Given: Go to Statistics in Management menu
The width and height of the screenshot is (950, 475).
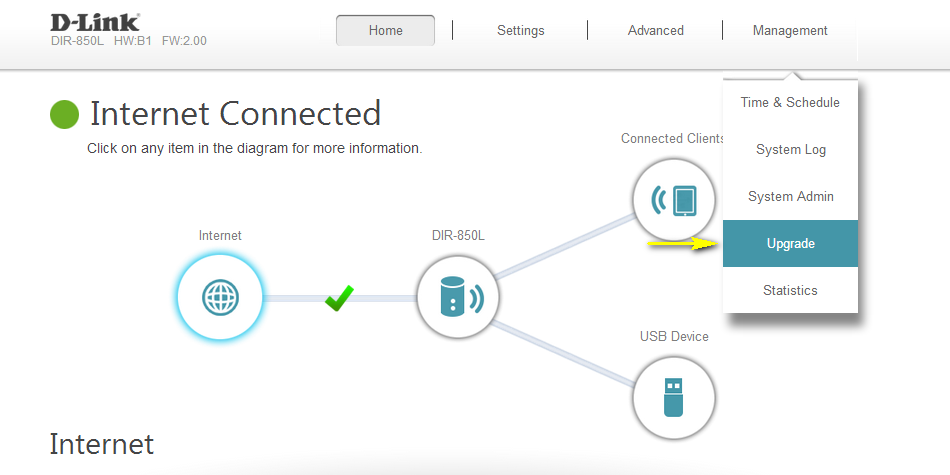Looking at the screenshot, I should 790,291.
